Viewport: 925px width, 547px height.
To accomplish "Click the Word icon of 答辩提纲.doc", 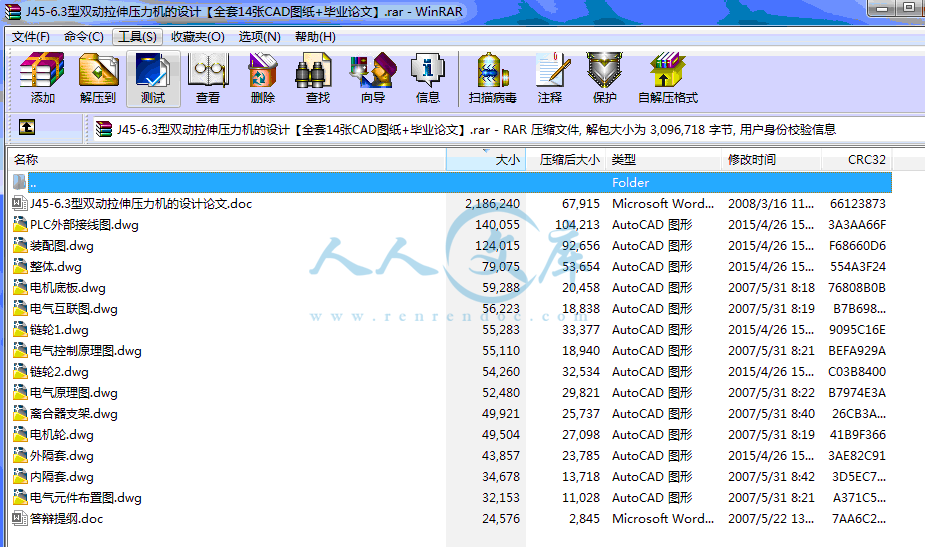I will pyautogui.click(x=19, y=519).
